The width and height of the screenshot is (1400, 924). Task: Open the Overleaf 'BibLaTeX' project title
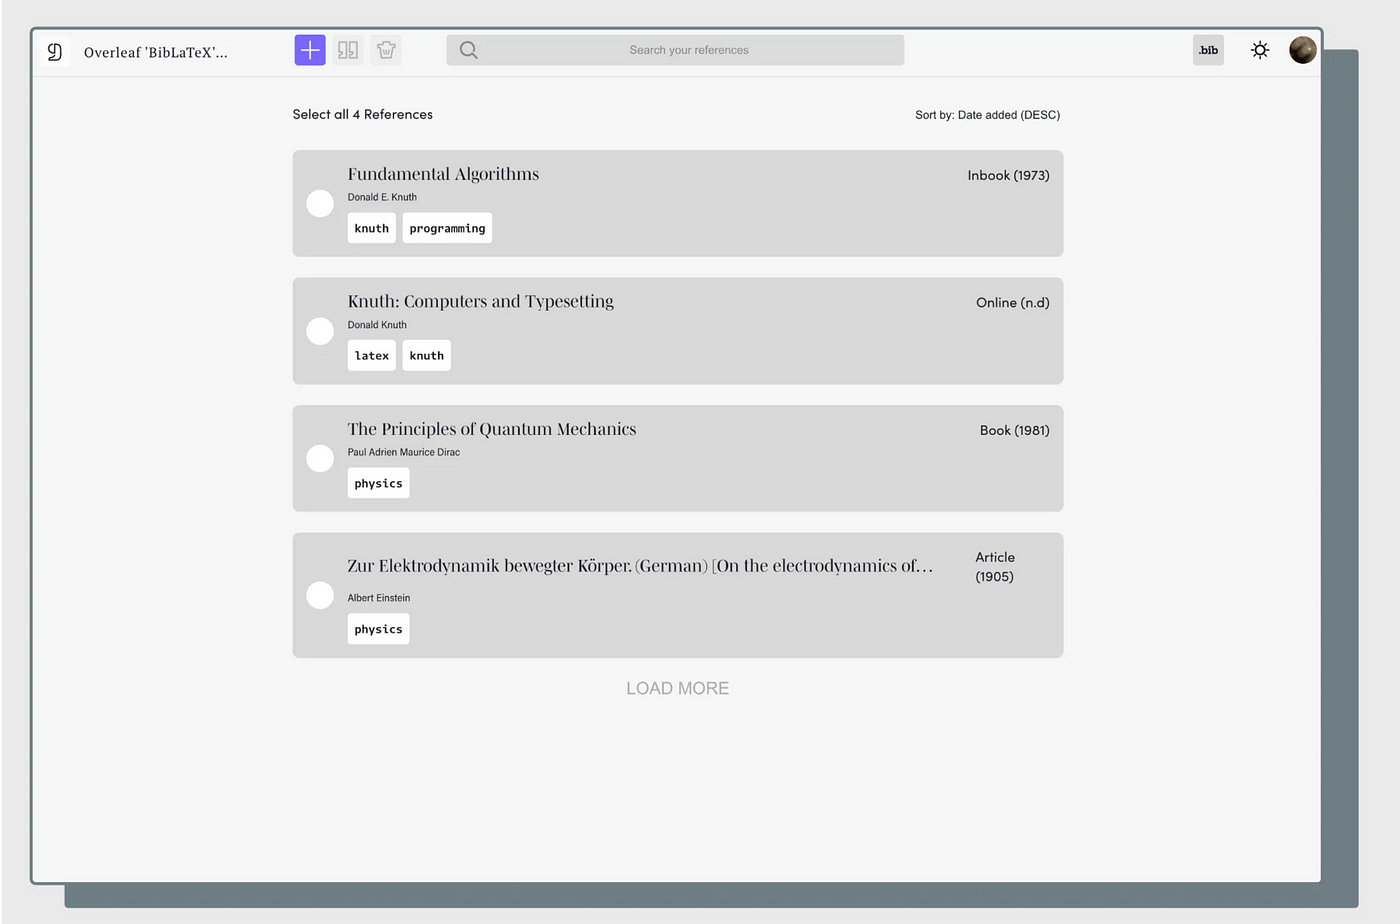[156, 52]
